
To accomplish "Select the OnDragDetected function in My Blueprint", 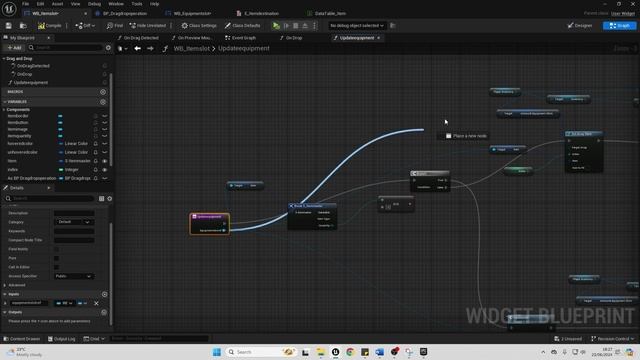I will point(33,66).
